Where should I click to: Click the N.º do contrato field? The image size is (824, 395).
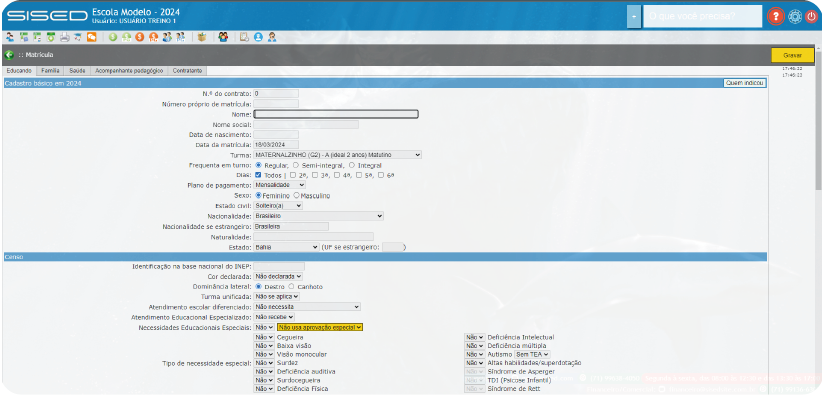tap(276, 93)
